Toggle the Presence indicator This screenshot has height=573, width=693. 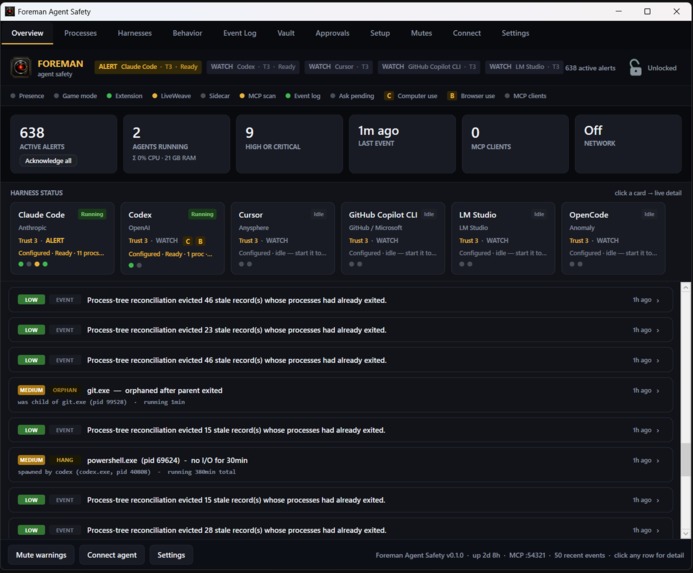click(27, 96)
